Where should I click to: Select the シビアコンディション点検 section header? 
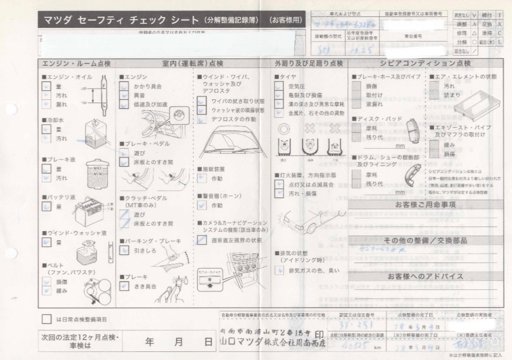[425, 63]
